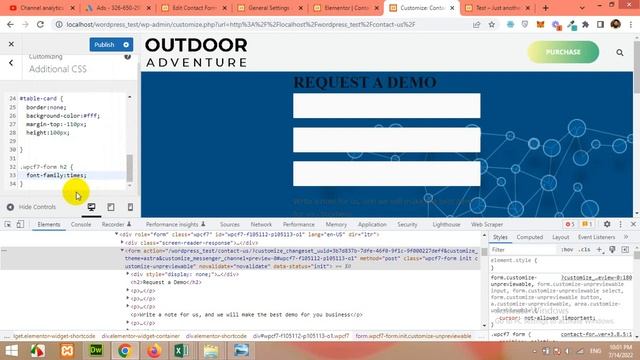Open the site search icon in preview
Image resolution: width=640 pixels, height=360 pixels.
[620, 52]
